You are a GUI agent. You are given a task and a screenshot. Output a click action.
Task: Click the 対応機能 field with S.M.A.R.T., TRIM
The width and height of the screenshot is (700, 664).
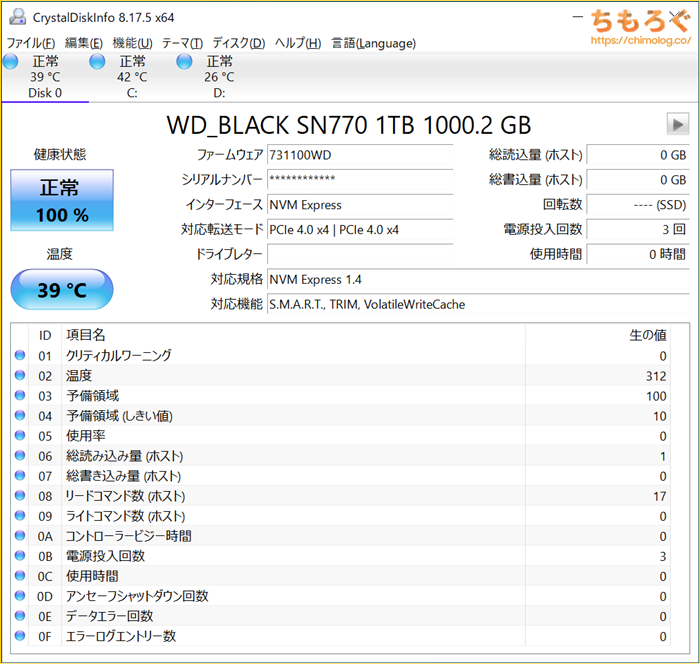478,305
